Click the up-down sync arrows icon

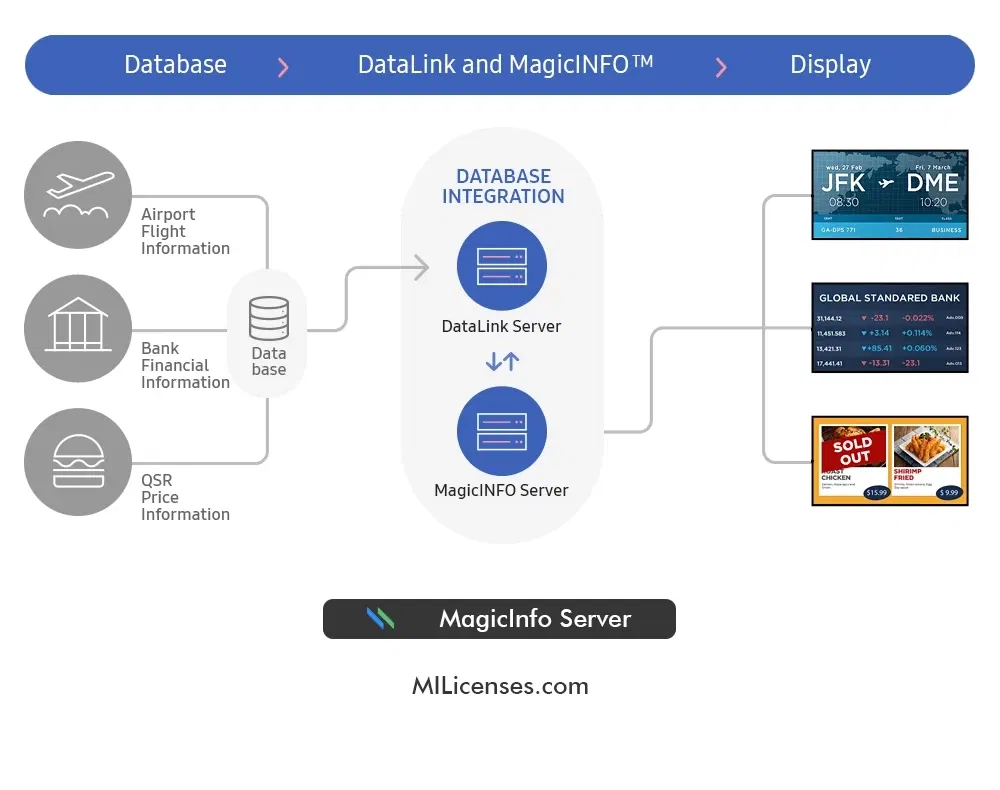[503, 362]
